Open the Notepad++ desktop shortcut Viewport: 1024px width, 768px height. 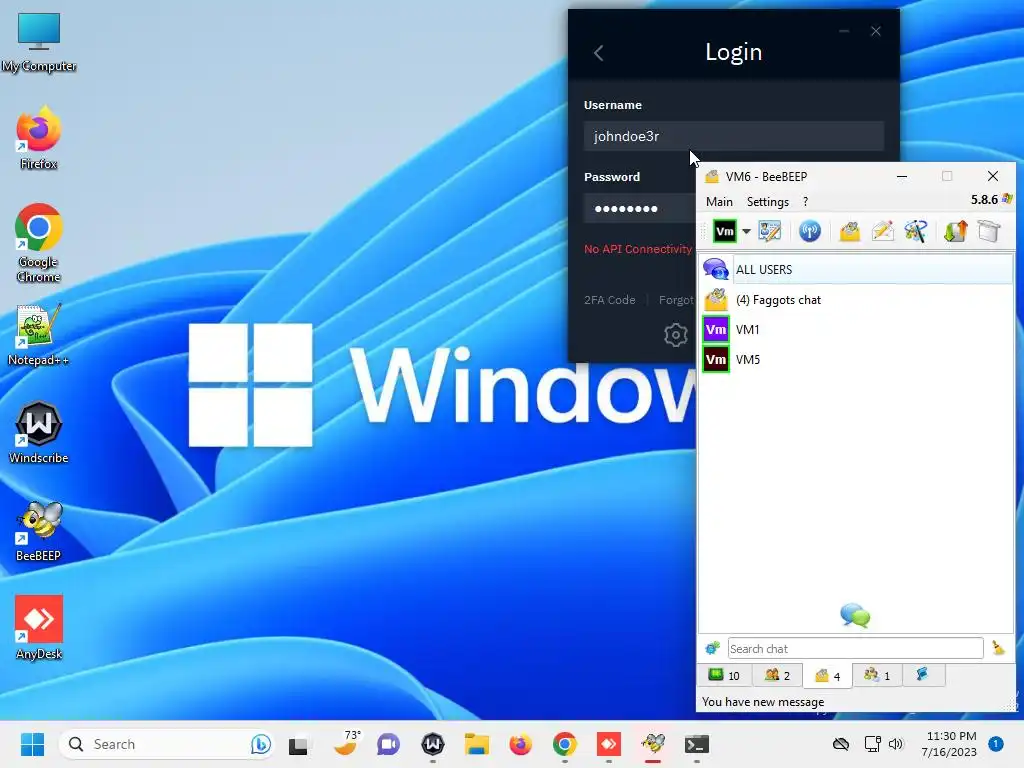39,334
